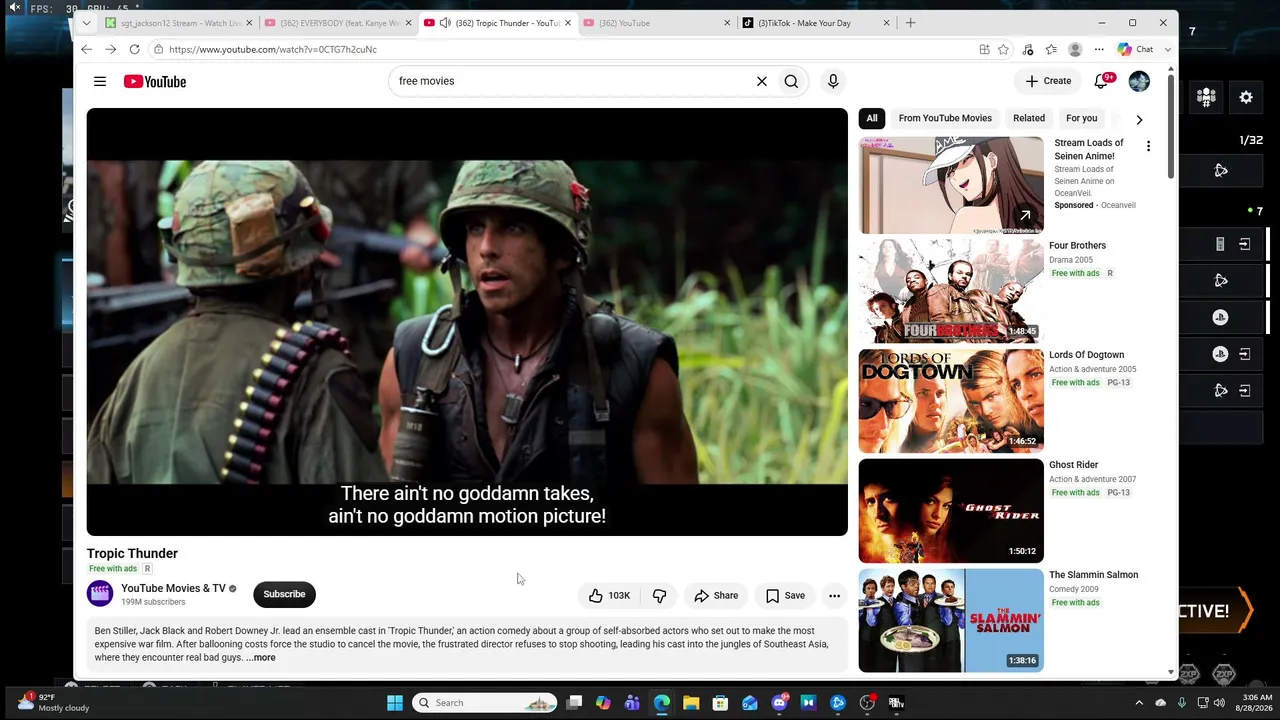Dislike the Tropic Thunder video
The height and width of the screenshot is (720, 1280).
pos(660,595)
